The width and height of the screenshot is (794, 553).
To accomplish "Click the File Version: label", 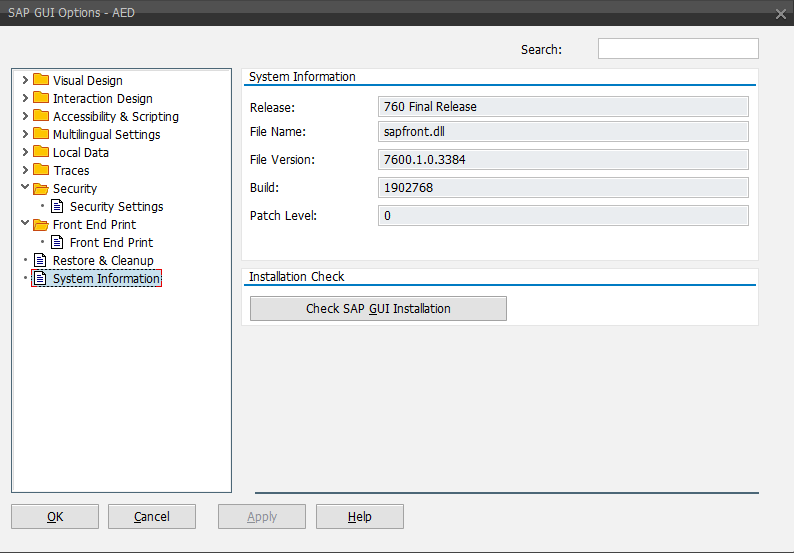I will (x=282, y=160).
